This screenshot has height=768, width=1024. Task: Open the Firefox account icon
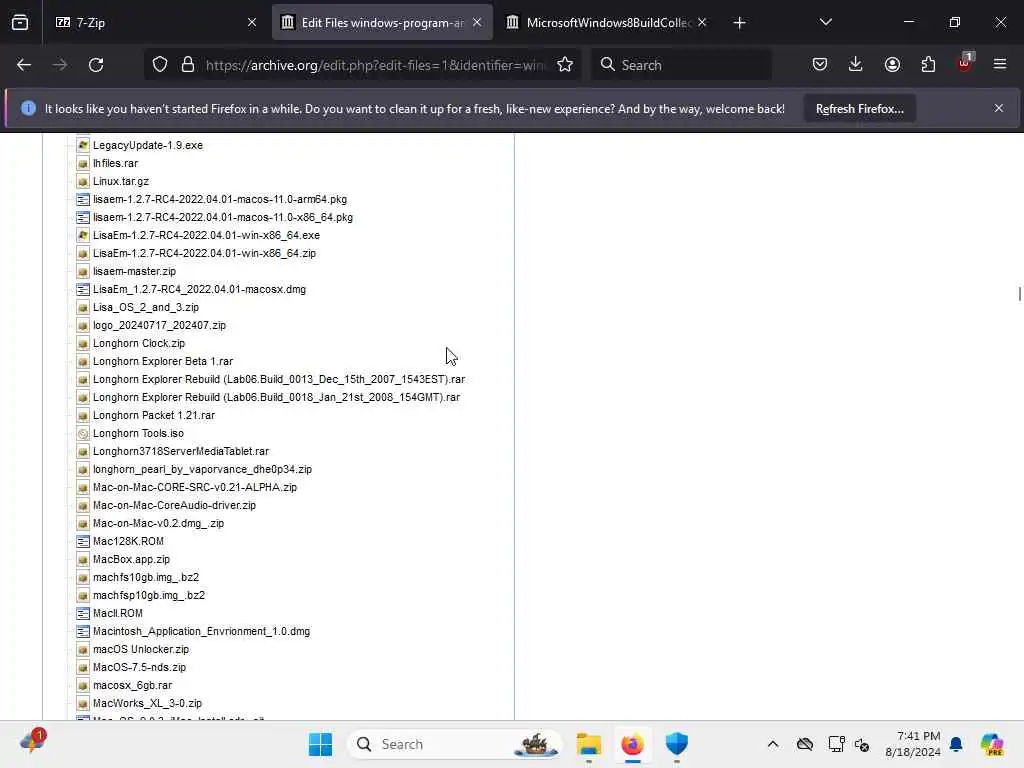tap(892, 65)
